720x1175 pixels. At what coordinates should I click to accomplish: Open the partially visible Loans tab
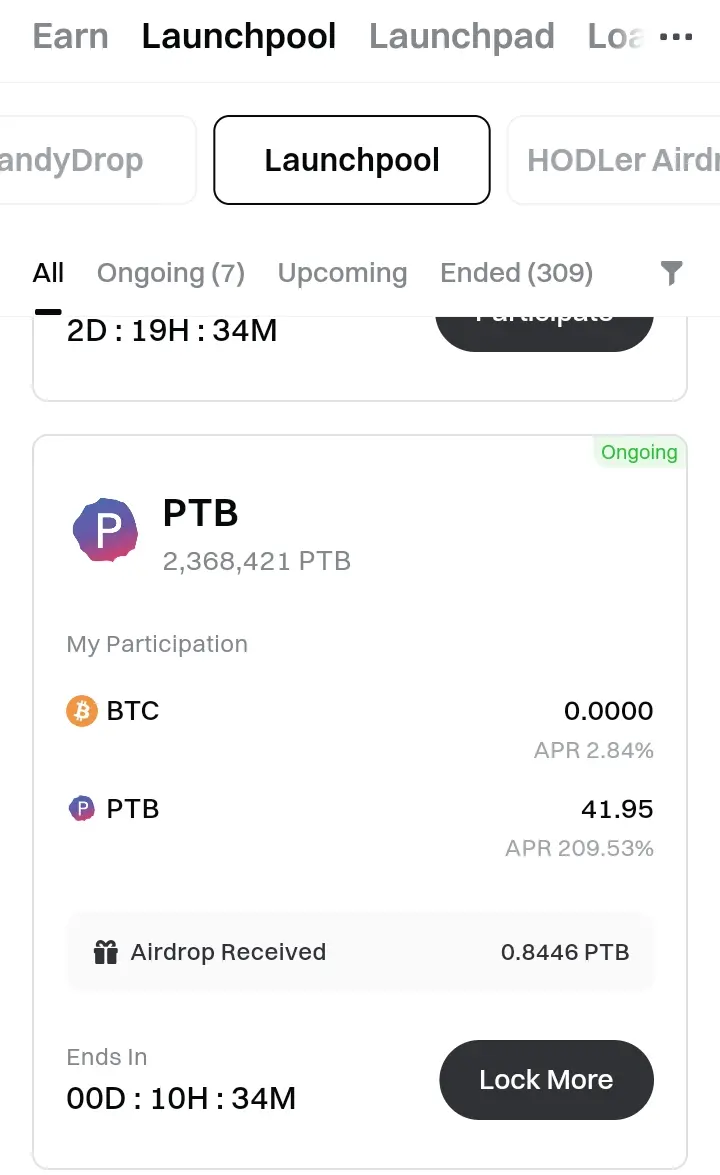click(x=616, y=36)
